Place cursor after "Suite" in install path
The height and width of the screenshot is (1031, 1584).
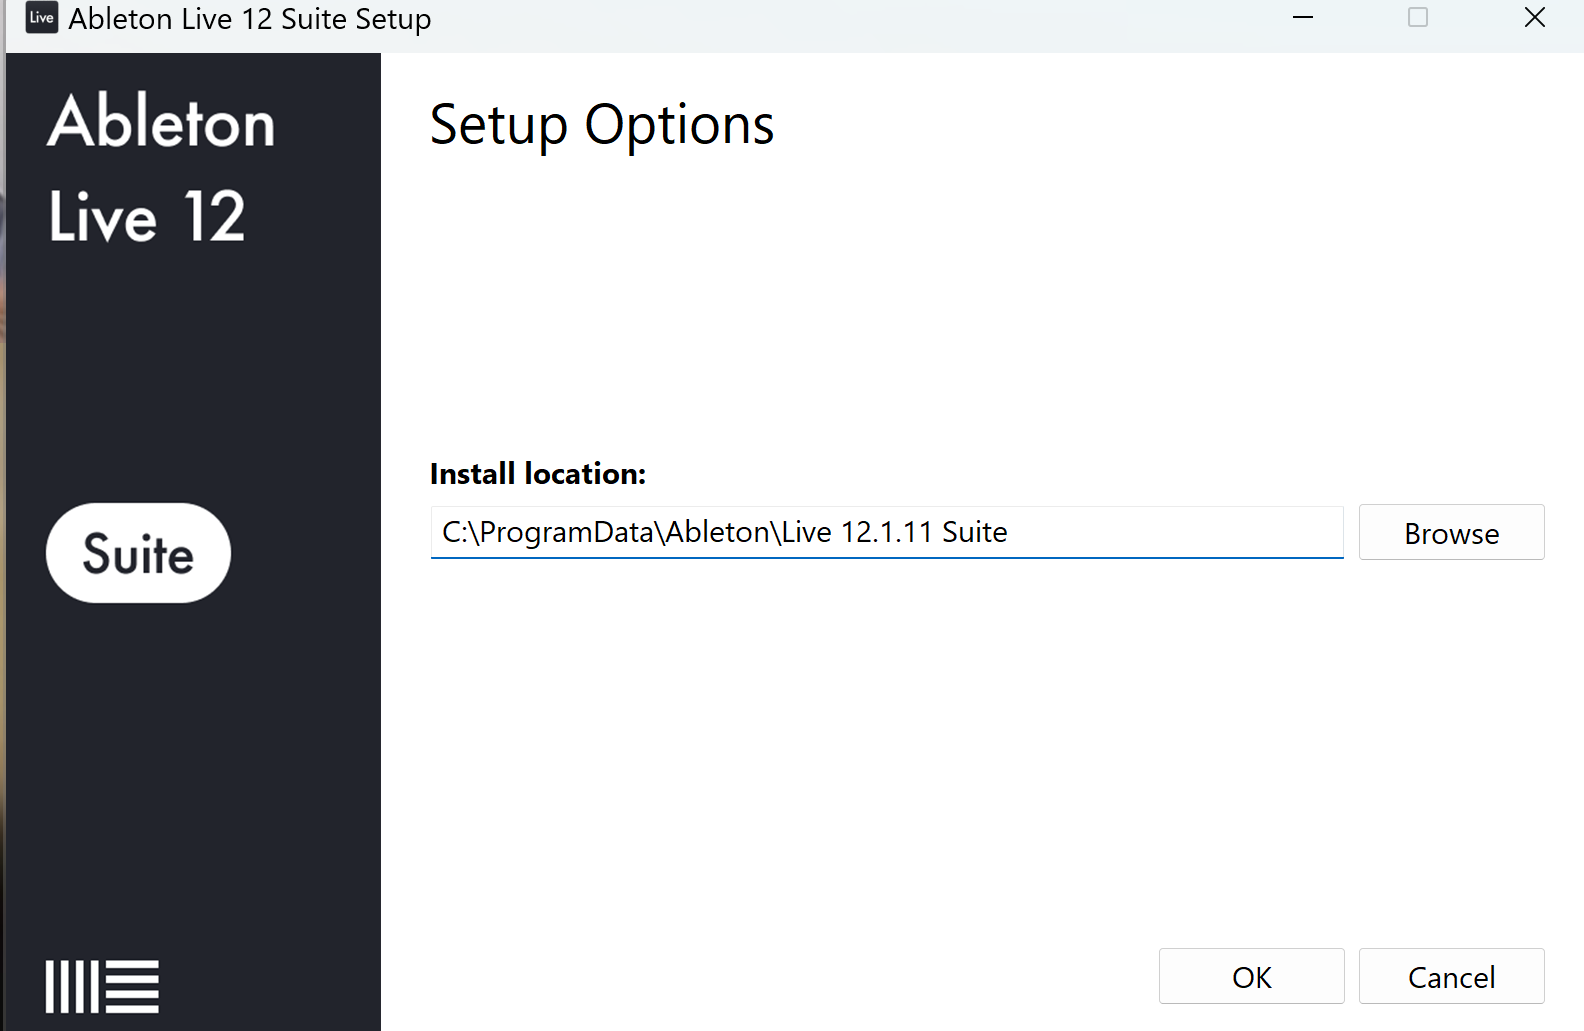click(x=1010, y=532)
